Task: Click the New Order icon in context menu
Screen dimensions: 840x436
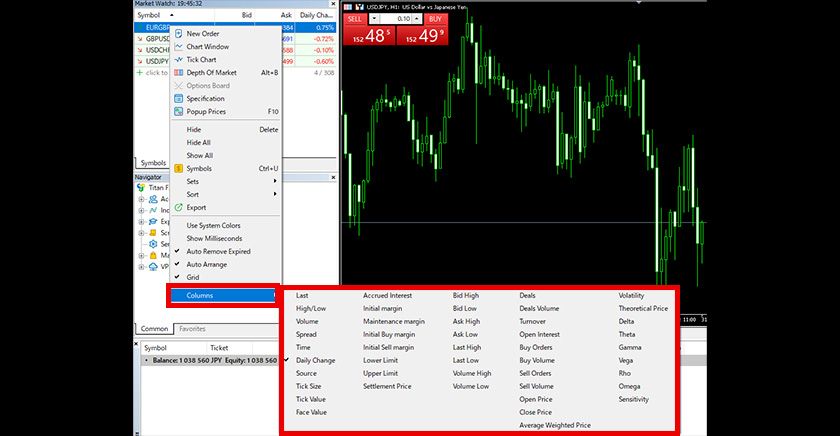Action: (178, 34)
